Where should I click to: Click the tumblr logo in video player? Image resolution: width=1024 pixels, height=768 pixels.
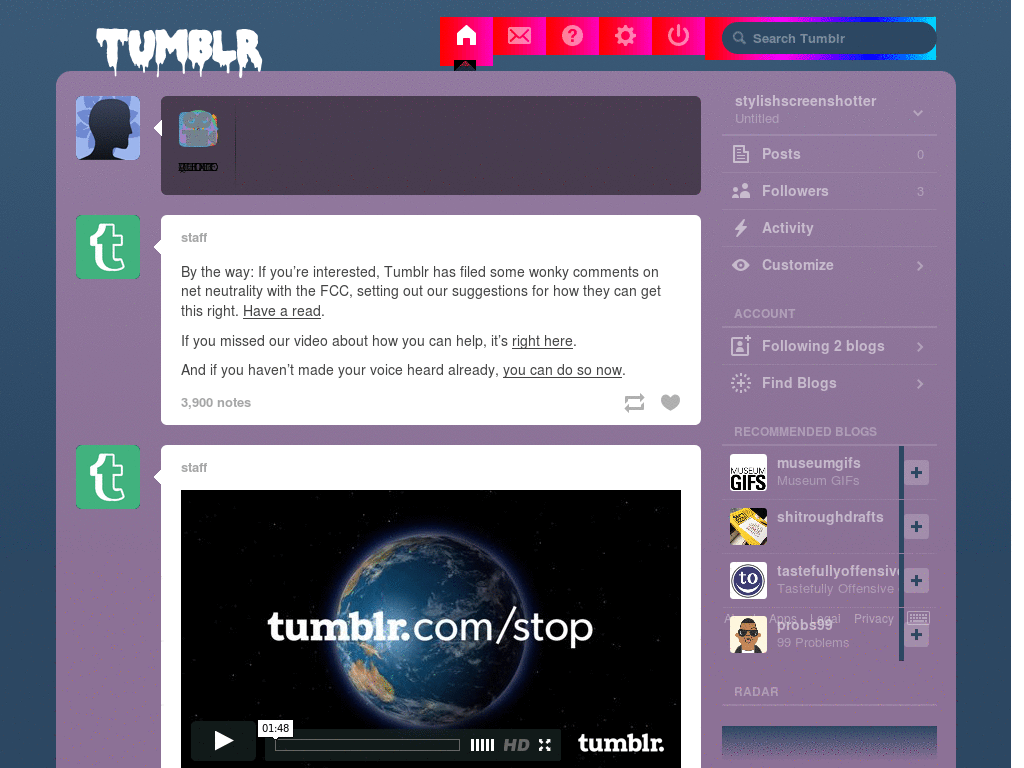pos(620,743)
